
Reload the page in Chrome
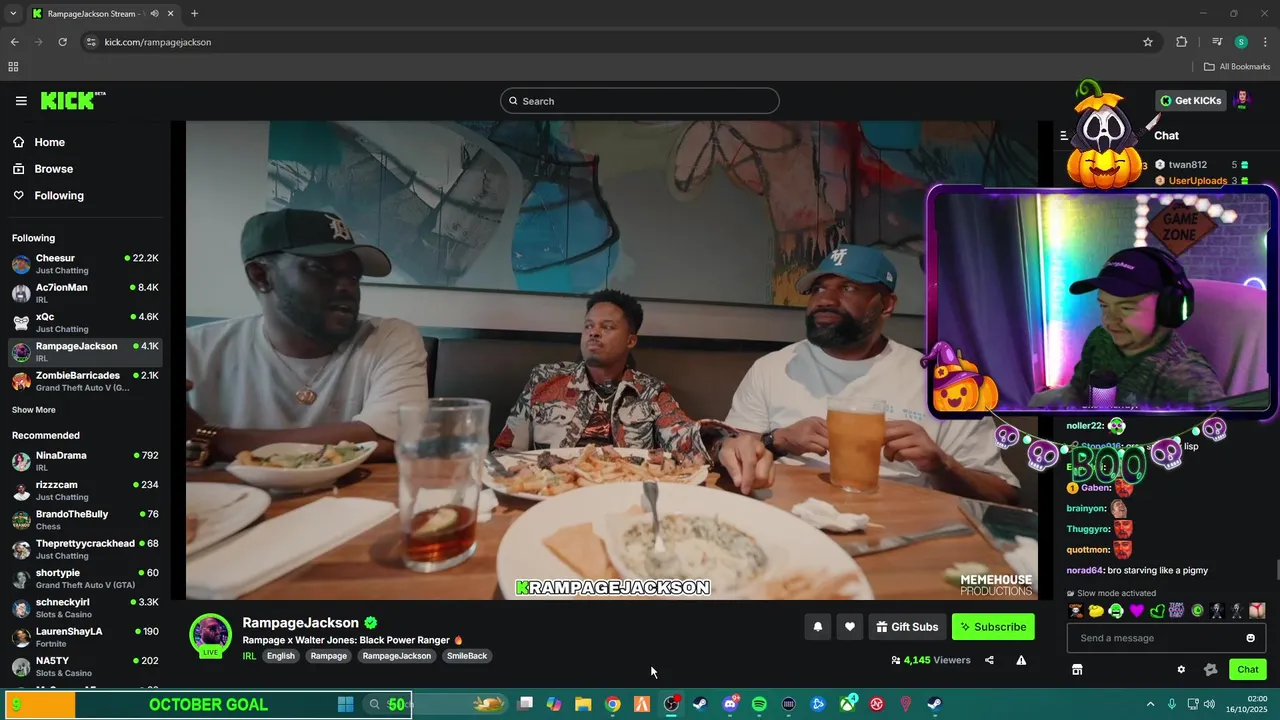point(62,42)
